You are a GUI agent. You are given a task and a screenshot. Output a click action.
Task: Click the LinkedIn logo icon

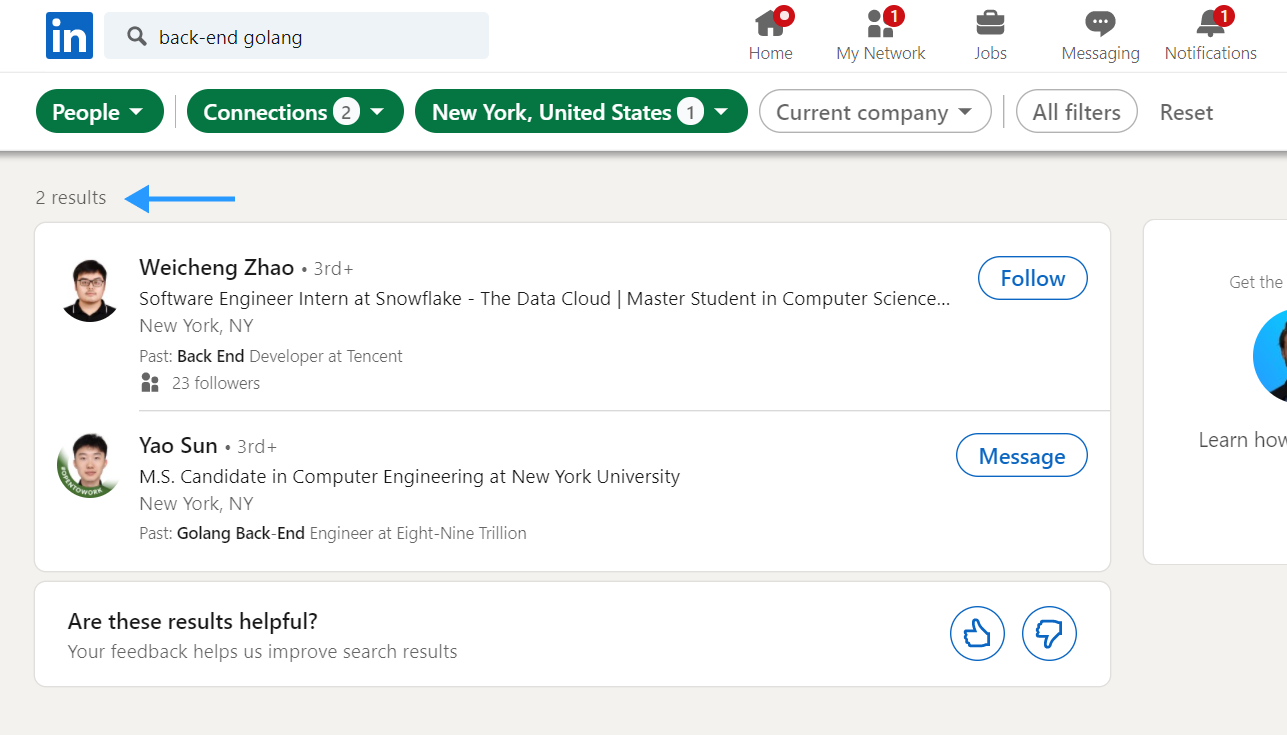pyautogui.click(x=69, y=36)
